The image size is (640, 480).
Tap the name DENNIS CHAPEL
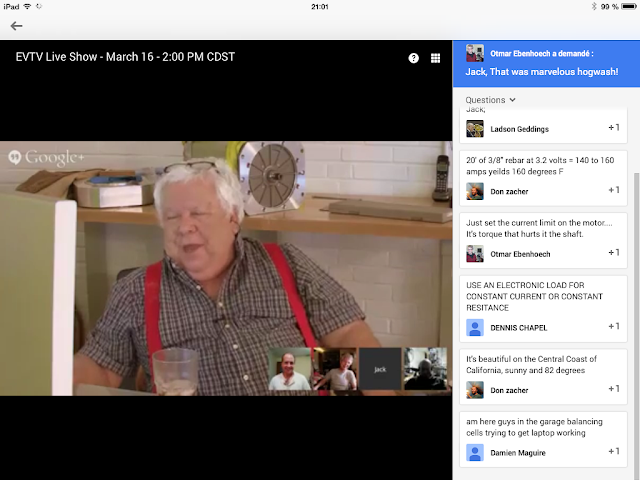(518, 328)
